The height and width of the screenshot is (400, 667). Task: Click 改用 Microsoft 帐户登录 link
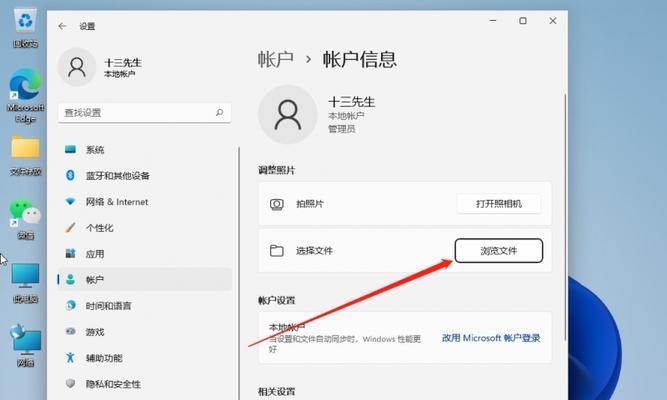(491, 338)
